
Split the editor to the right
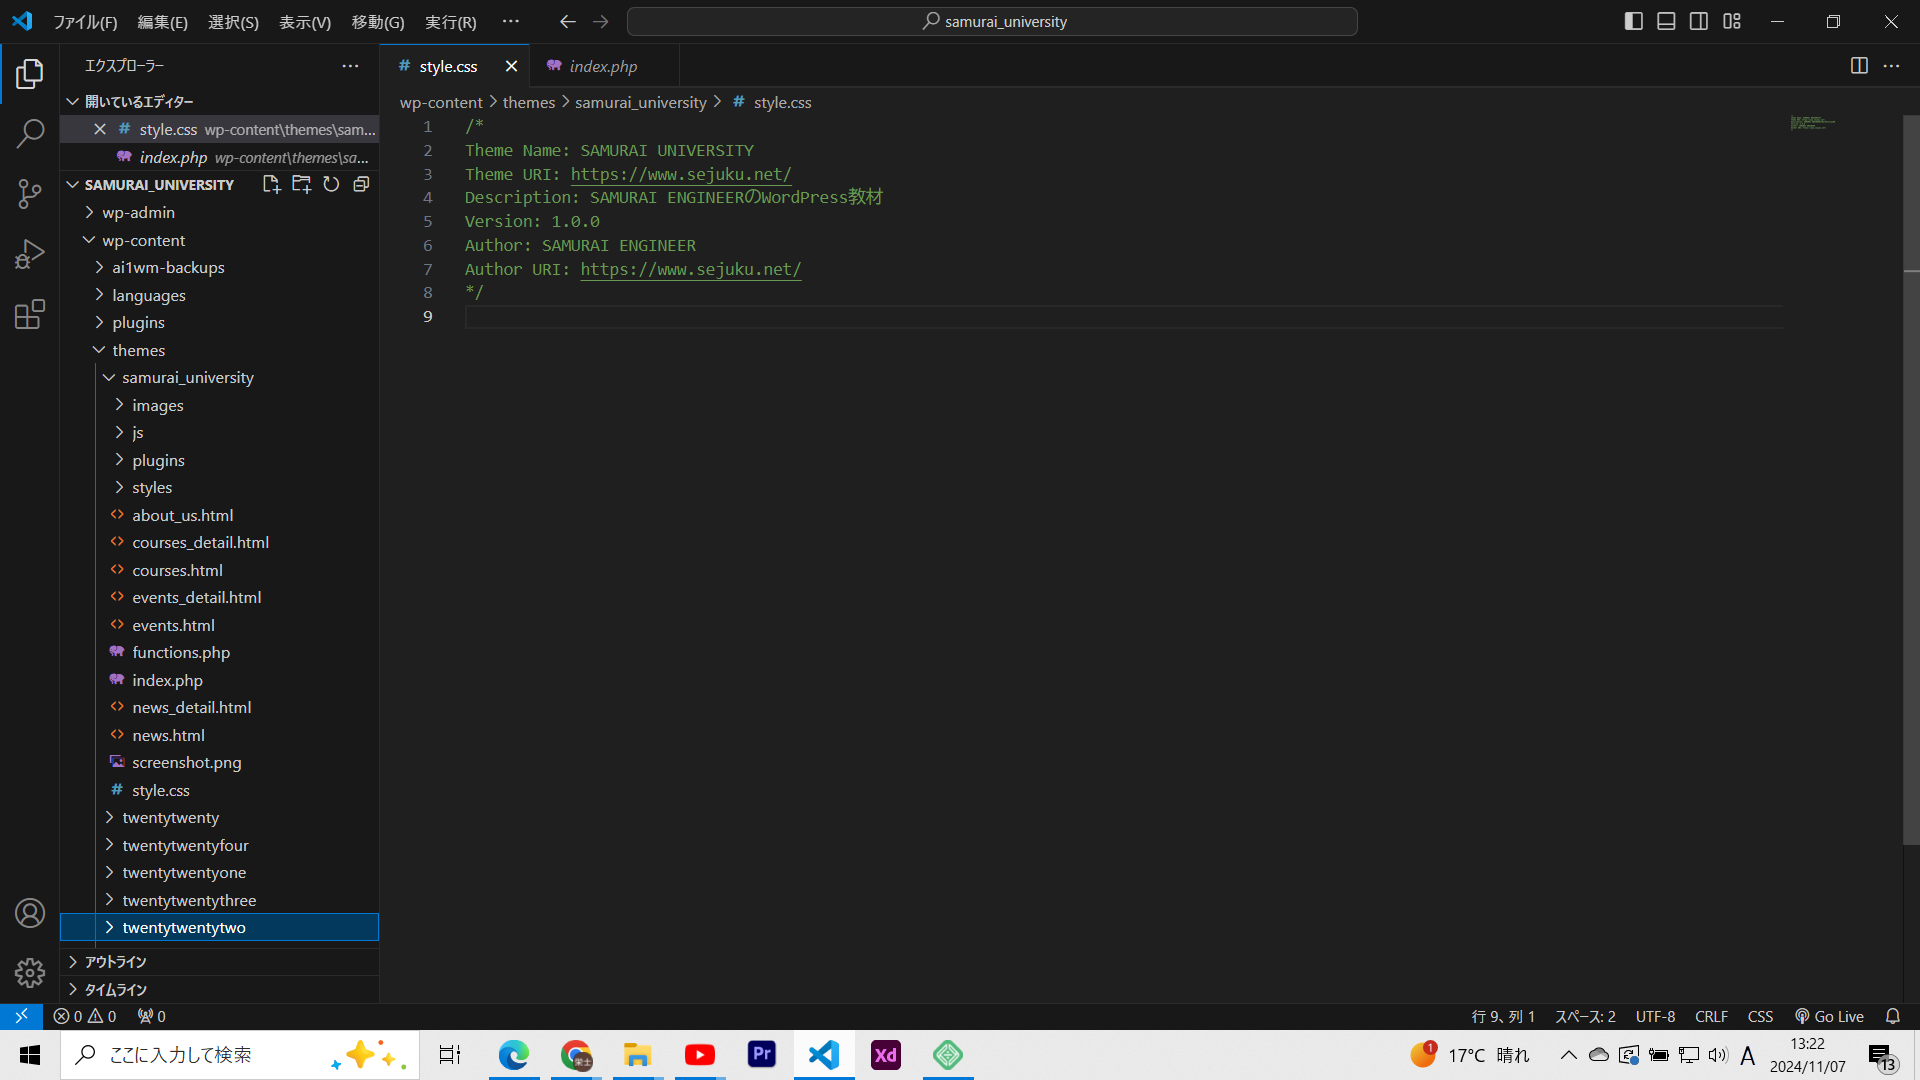pyautogui.click(x=1859, y=66)
